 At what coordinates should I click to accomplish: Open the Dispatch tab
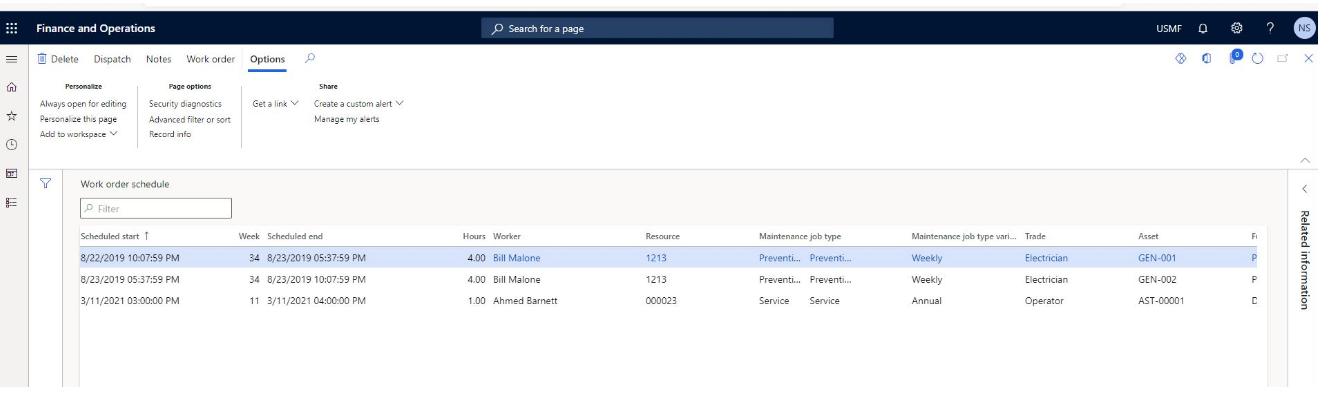point(112,59)
